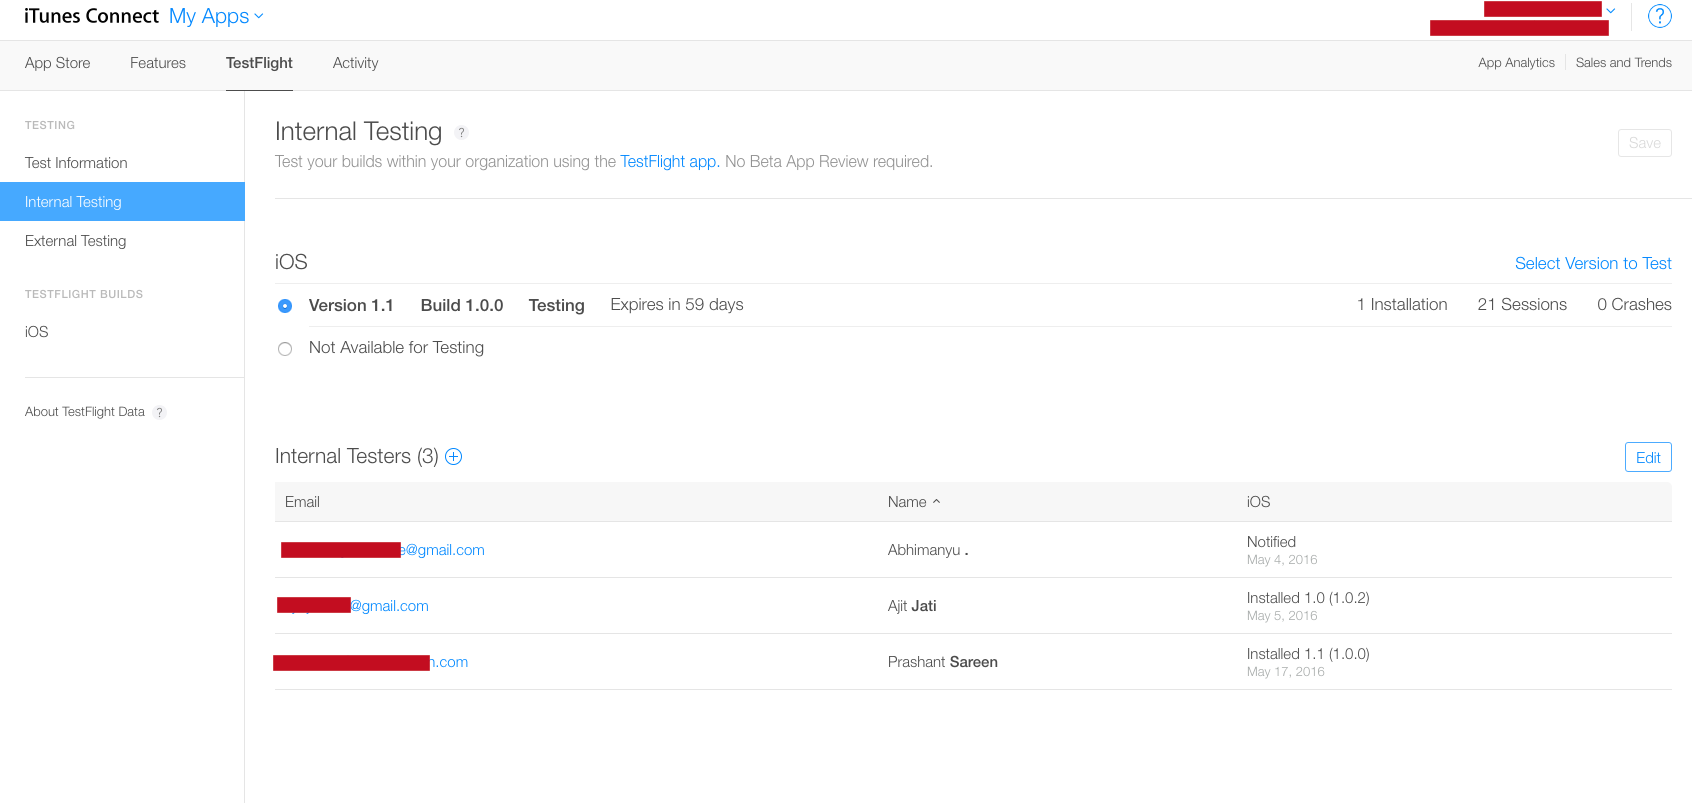The height and width of the screenshot is (803, 1692).
Task: Click the 0 Crashes count
Action: click(x=1634, y=305)
